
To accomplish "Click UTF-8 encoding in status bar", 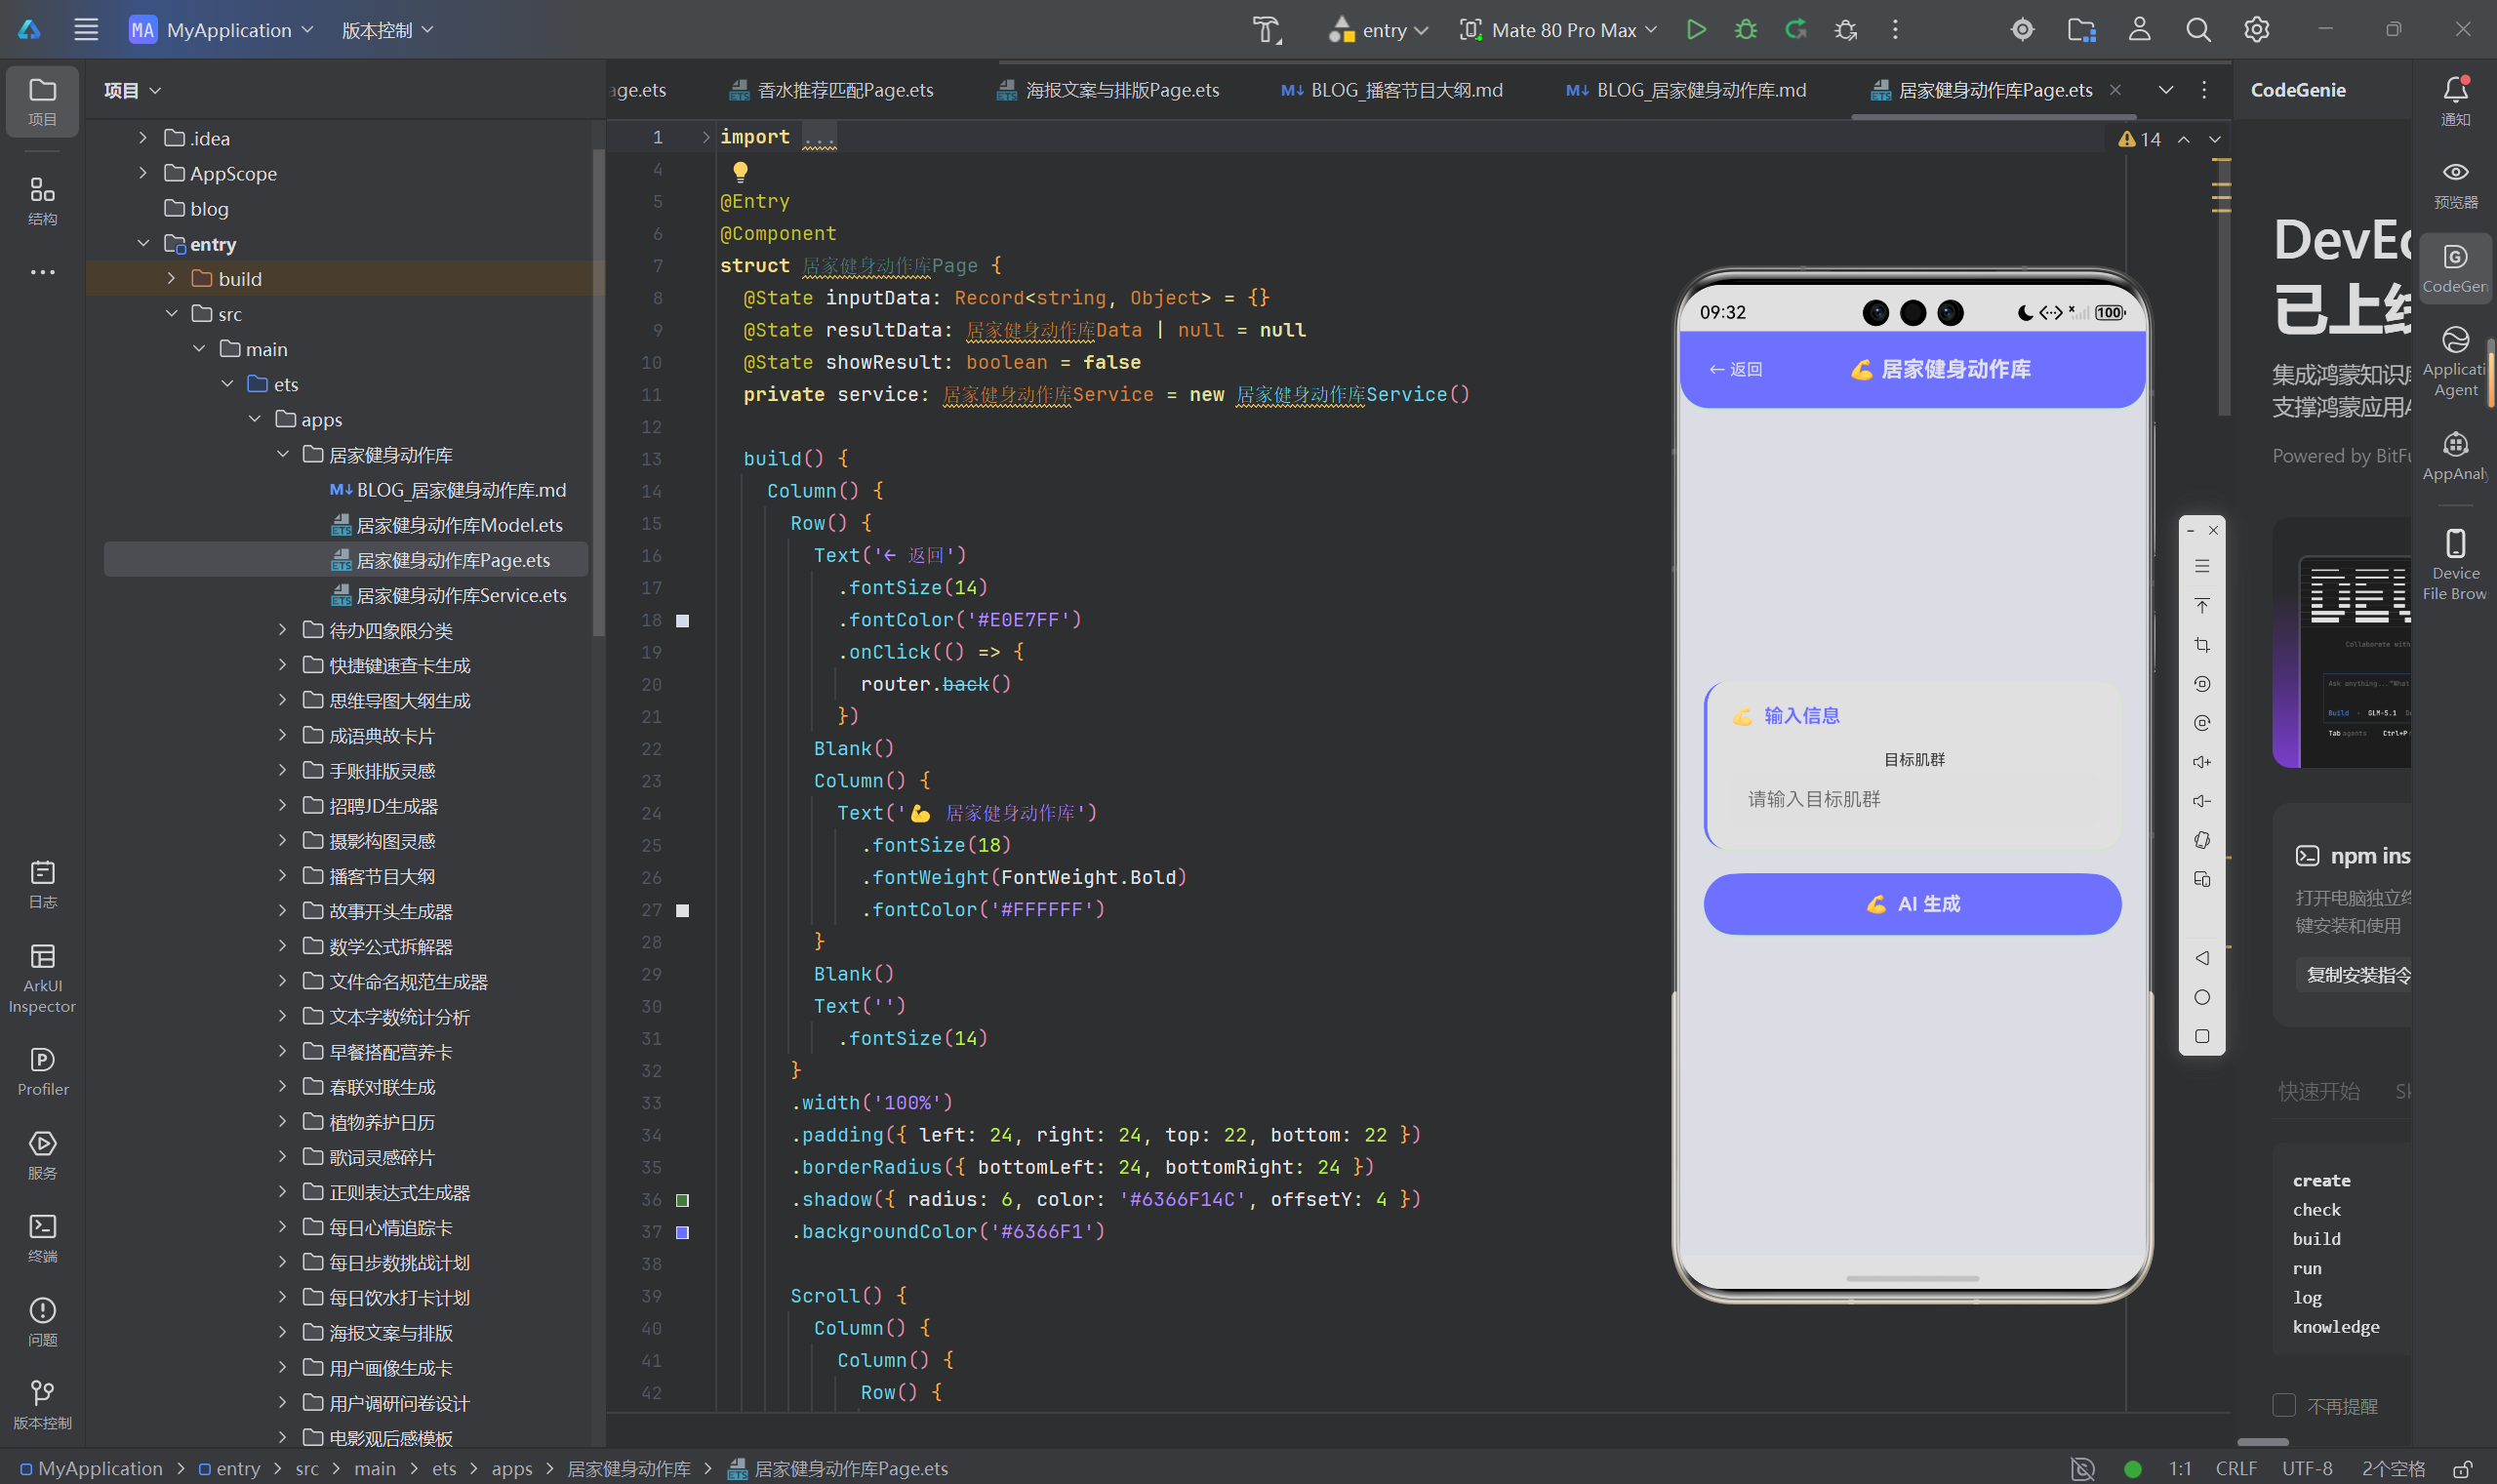I will pyautogui.click(x=2306, y=1468).
